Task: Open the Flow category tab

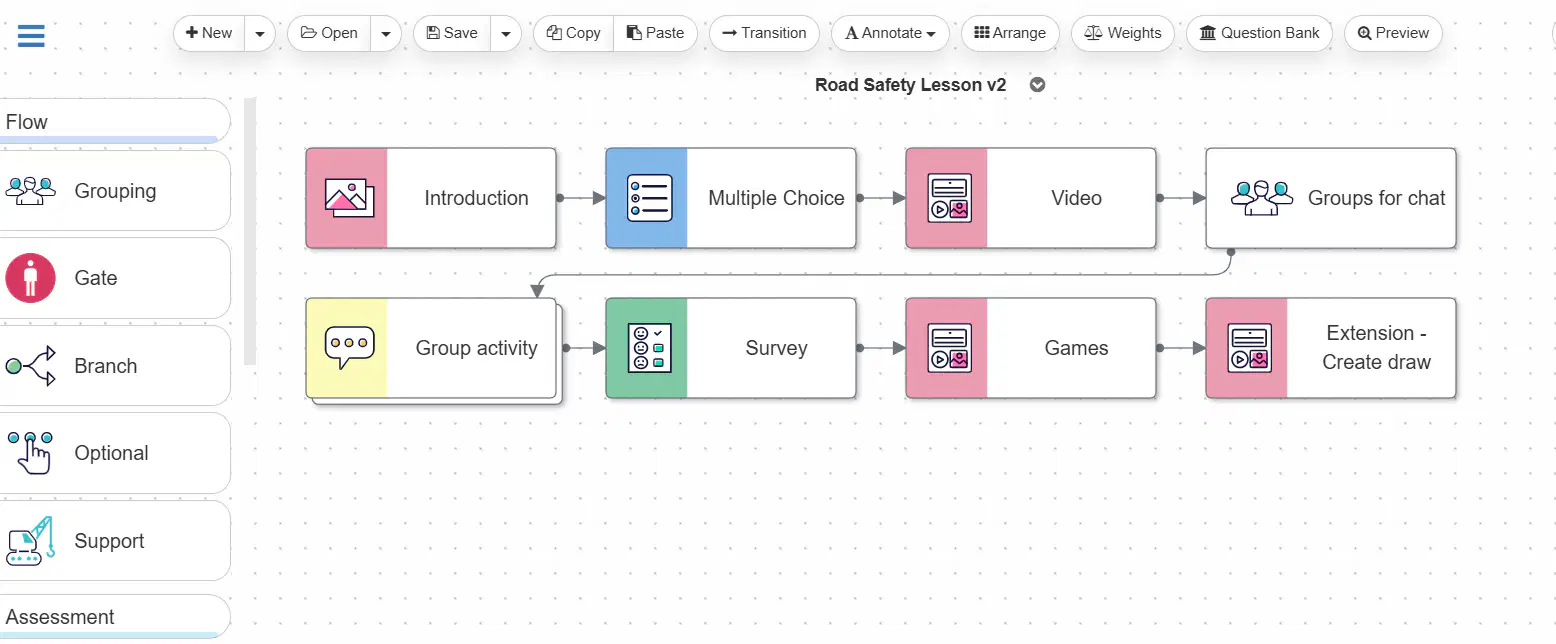Action: click(x=115, y=121)
